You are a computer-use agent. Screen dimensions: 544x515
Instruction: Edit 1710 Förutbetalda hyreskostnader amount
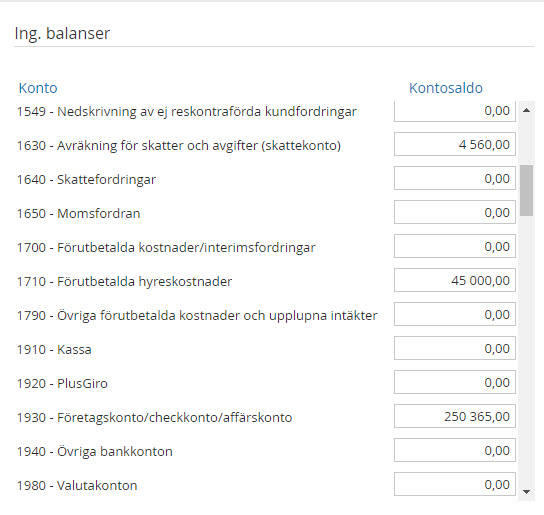point(455,280)
